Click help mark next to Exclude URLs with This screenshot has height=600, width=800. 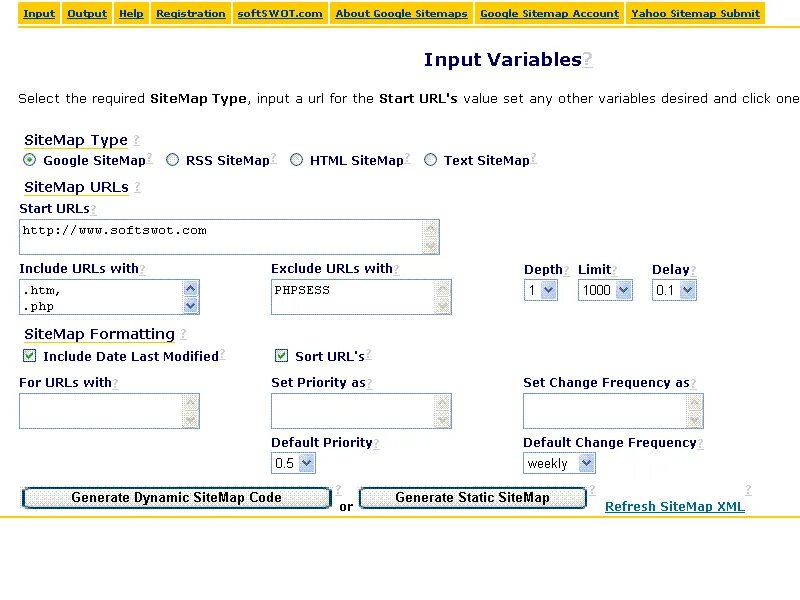396,269
